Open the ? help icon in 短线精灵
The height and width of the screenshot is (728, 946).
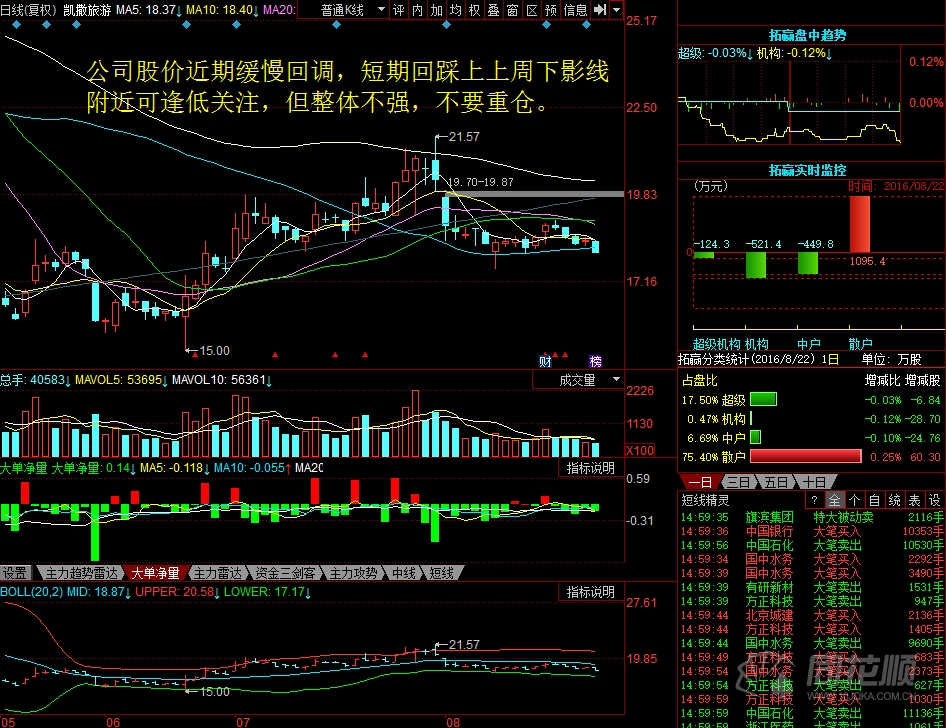[814, 500]
